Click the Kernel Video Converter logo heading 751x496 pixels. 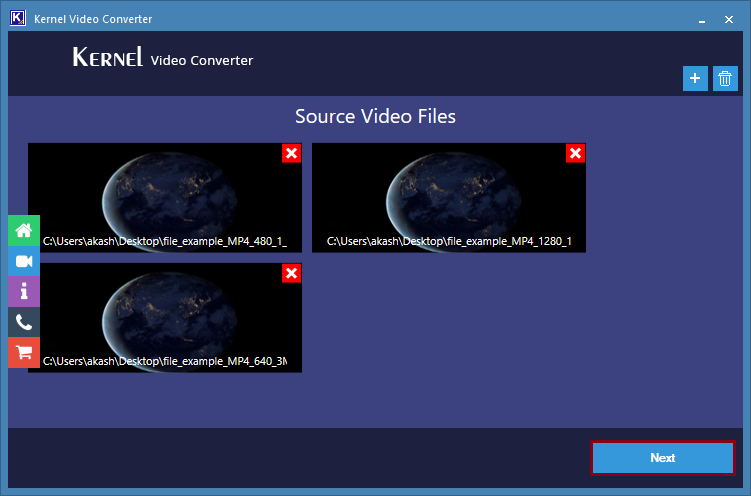click(x=163, y=57)
